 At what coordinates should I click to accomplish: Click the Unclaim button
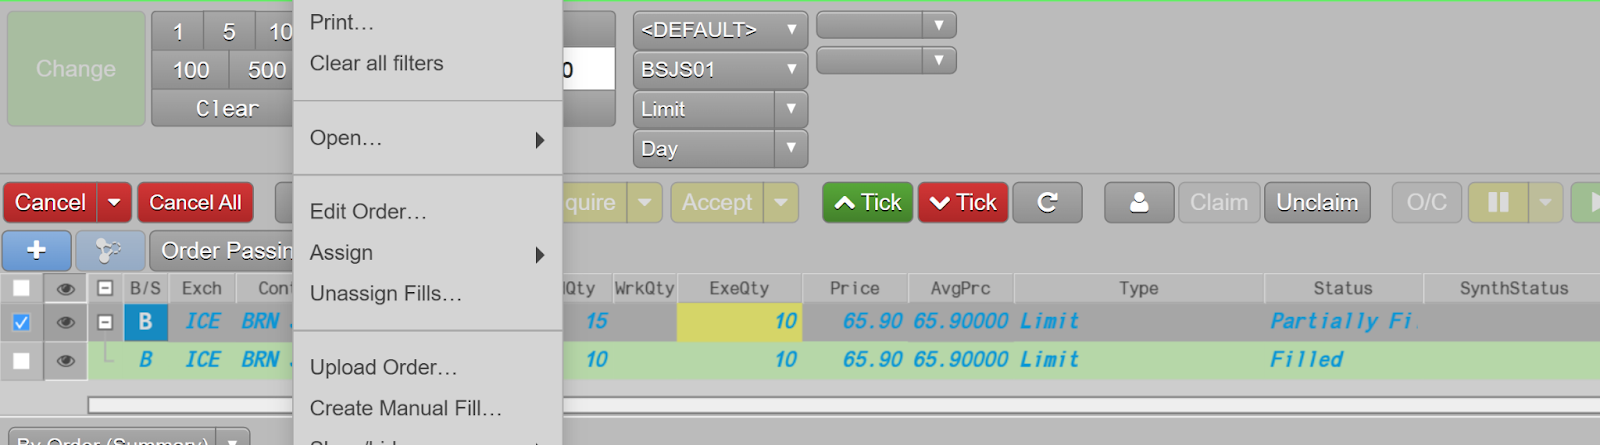(1316, 203)
